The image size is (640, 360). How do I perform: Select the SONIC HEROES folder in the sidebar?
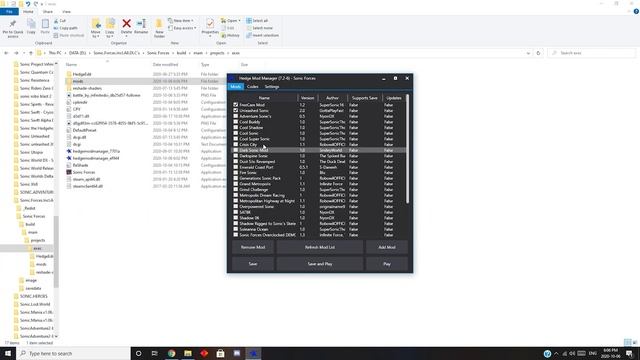point(33,296)
